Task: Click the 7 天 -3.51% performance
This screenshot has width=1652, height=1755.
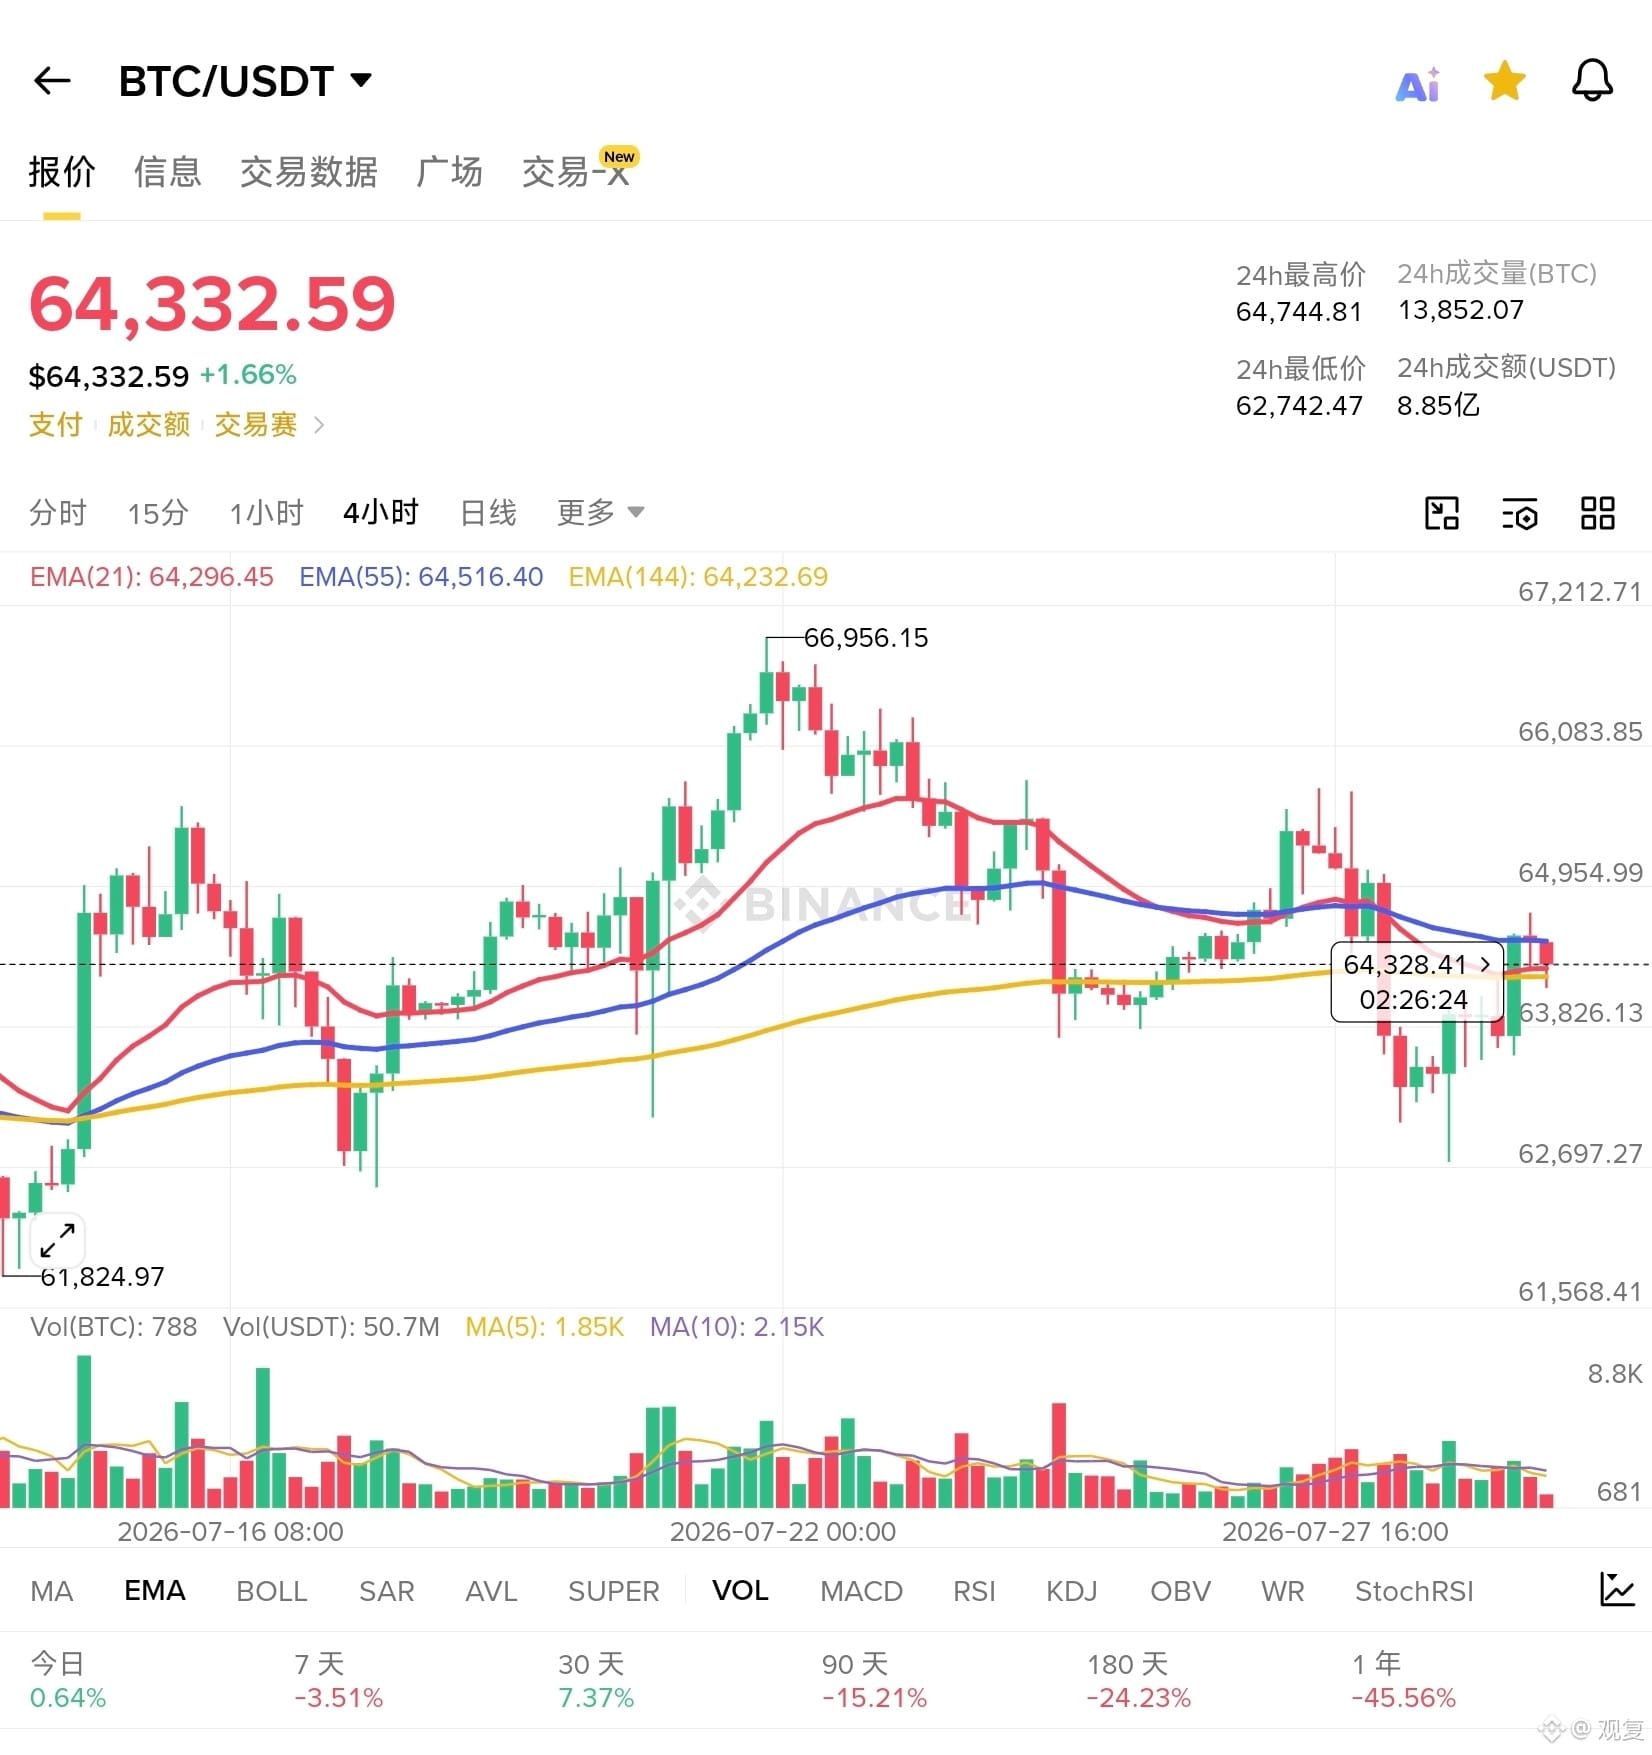Action: 338,1680
